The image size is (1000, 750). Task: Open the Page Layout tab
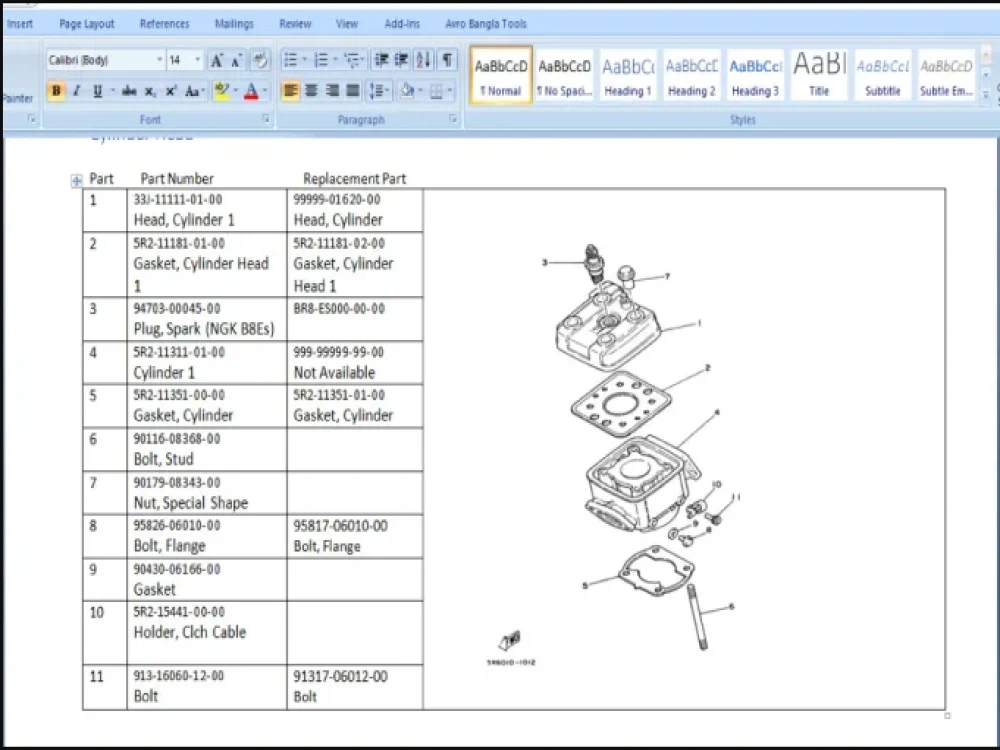pos(87,24)
